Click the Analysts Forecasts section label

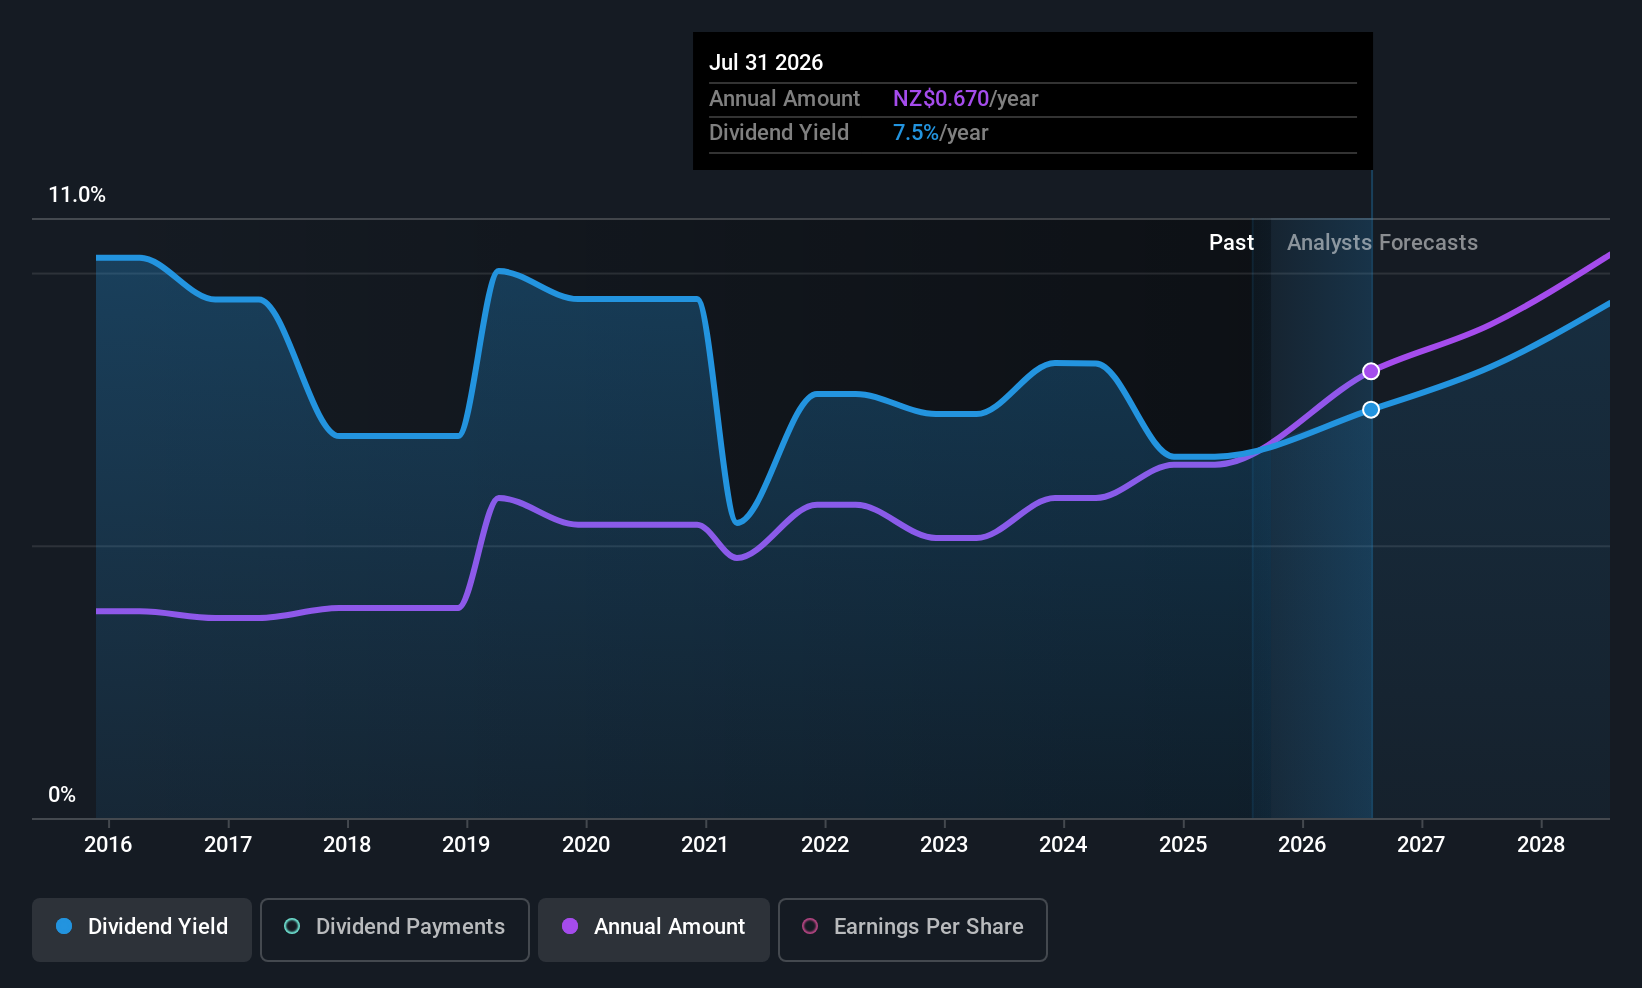pyautogui.click(x=1382, y=243)
